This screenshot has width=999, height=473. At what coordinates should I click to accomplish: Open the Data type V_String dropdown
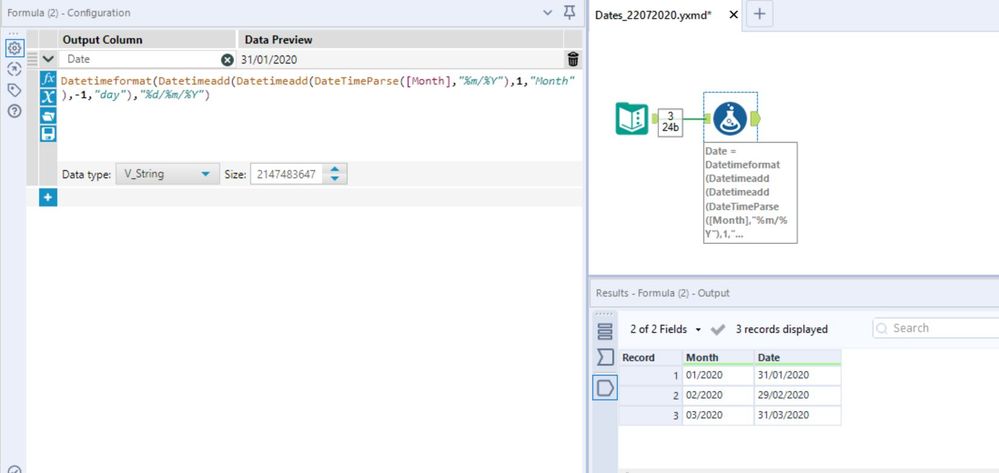(x=168, y=174)
